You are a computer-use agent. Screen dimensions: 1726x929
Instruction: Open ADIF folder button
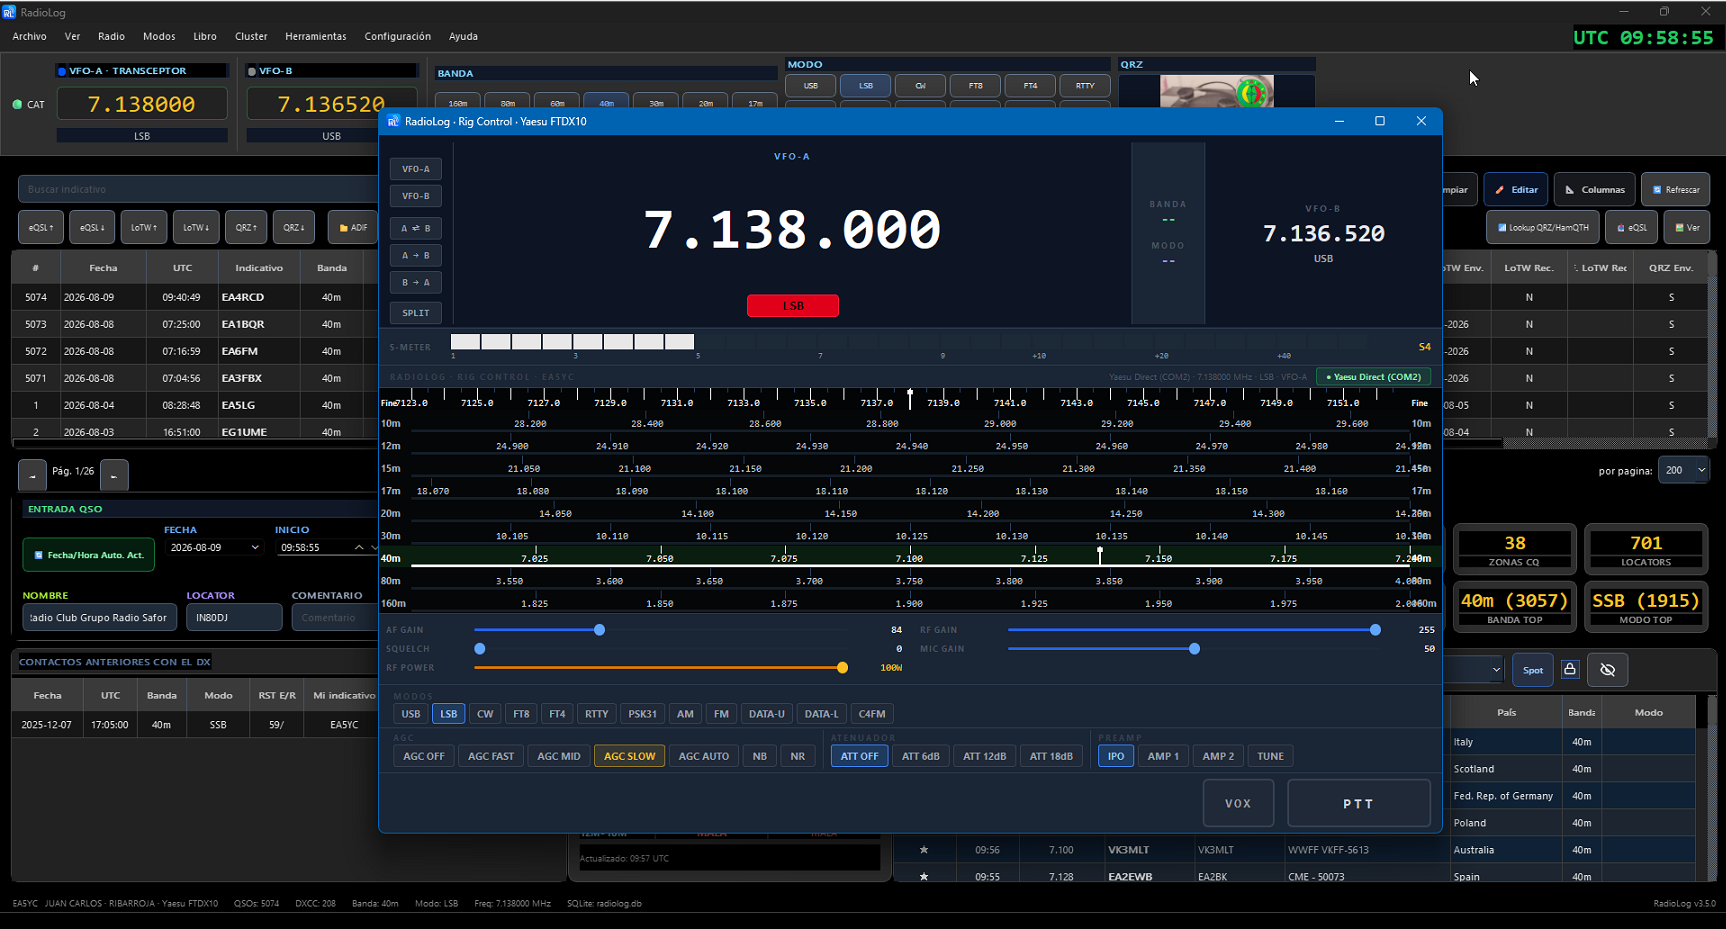353,227
